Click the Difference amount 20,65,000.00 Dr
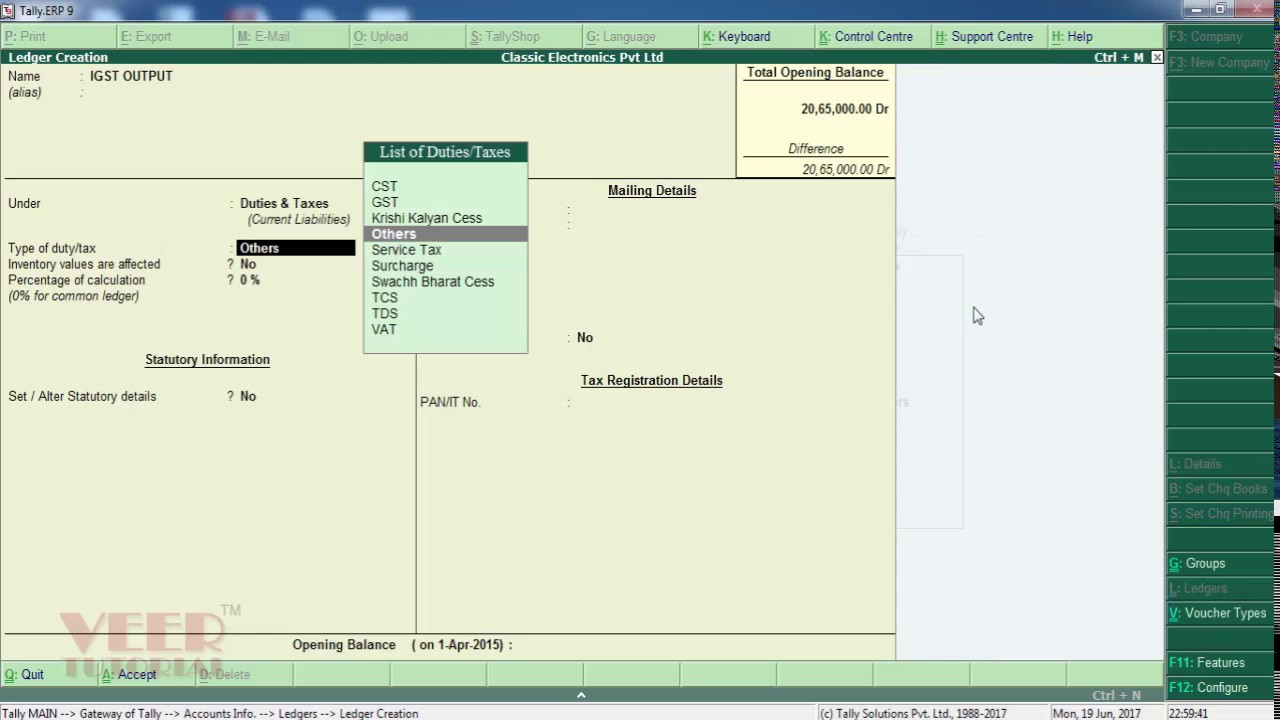 (x=846, y=170)
